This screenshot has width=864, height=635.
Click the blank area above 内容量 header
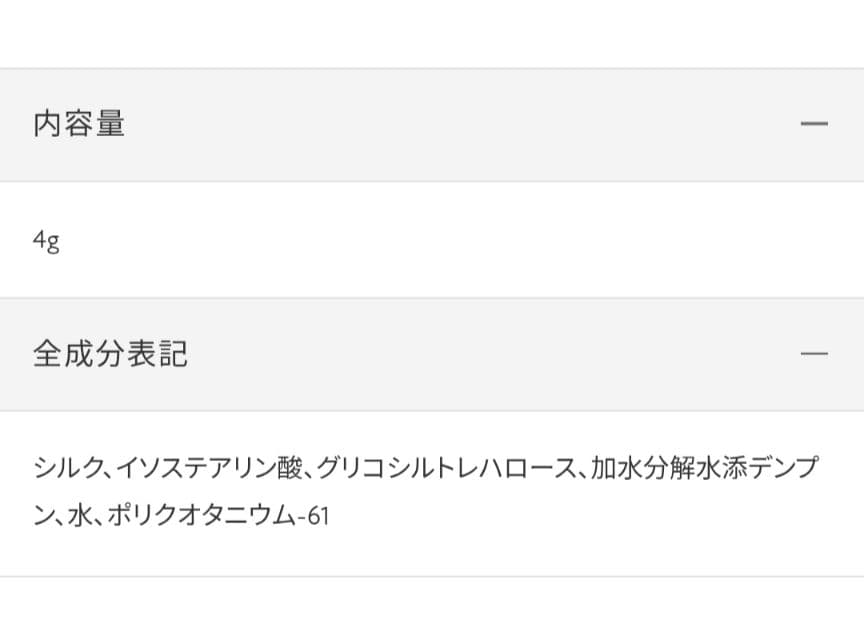(x=432, y=34)
